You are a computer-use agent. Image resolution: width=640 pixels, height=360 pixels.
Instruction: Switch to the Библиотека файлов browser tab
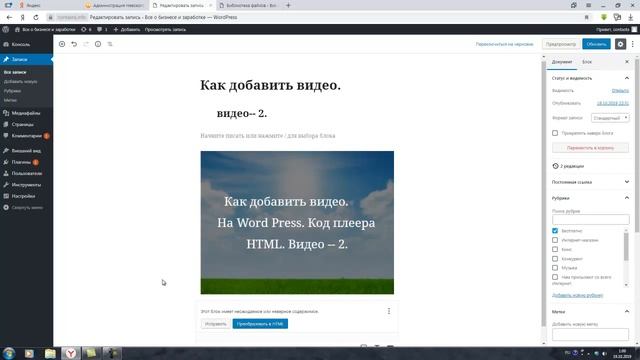click(249, 5)
